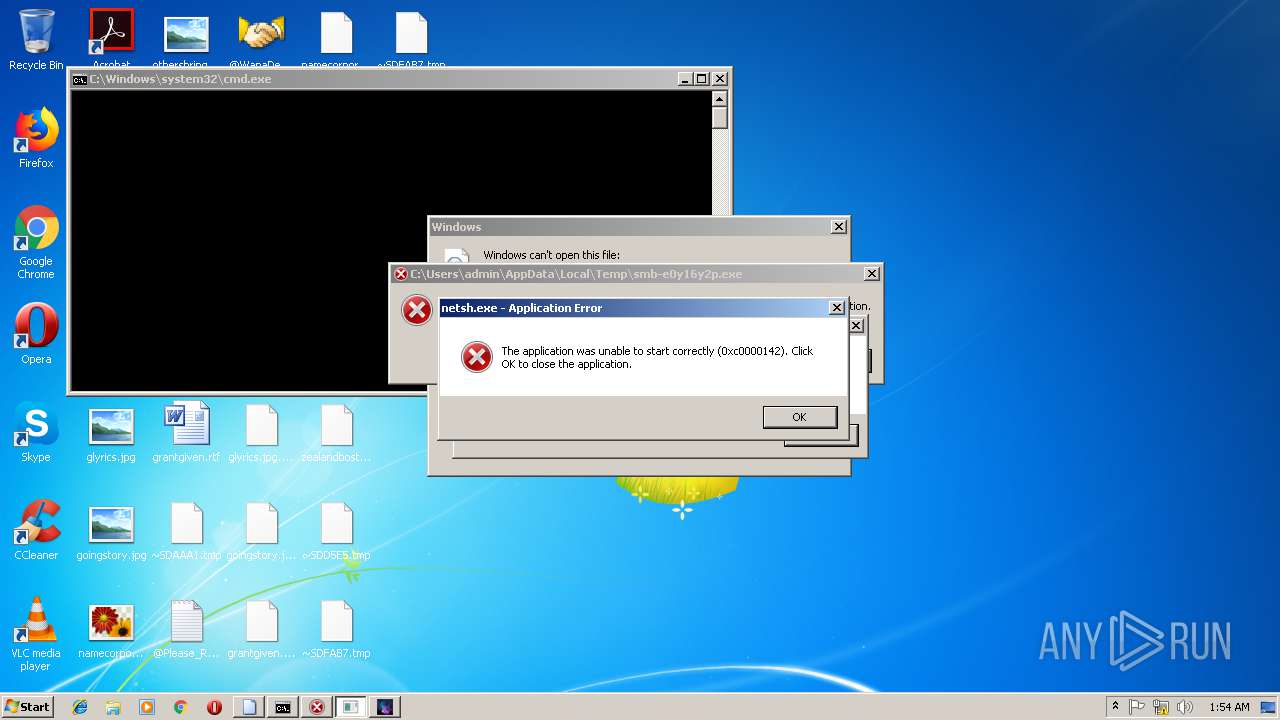Select the grantgiven.... blank file icon
This screenshot has height=720, width=1280.
[x=261, y=628]
